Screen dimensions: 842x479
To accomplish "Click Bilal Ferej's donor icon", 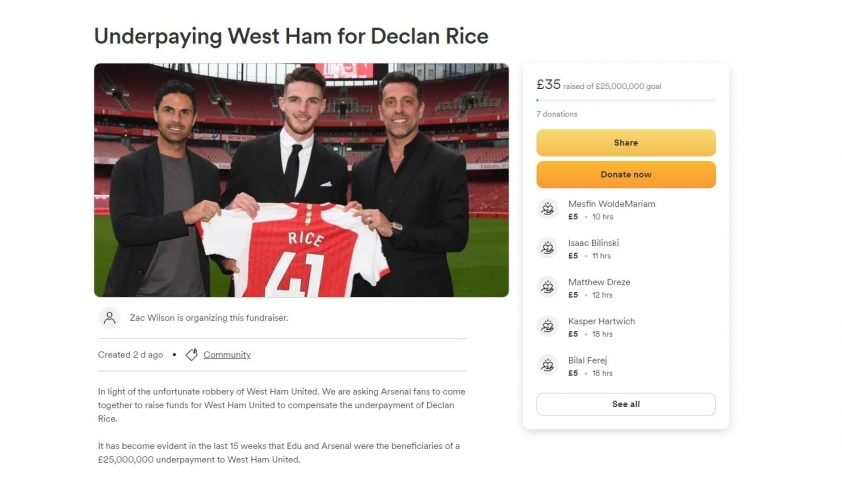I will (547, 366).
